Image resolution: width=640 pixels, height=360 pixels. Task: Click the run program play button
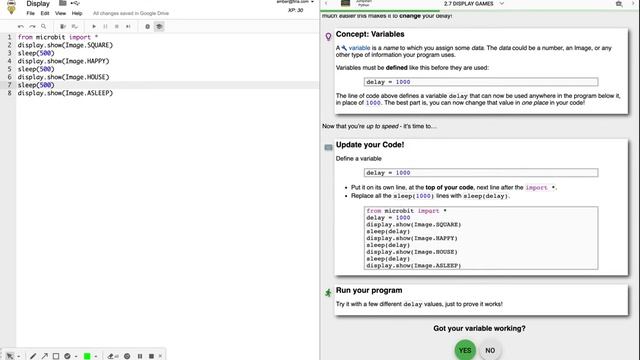click(x=94, y=27)
